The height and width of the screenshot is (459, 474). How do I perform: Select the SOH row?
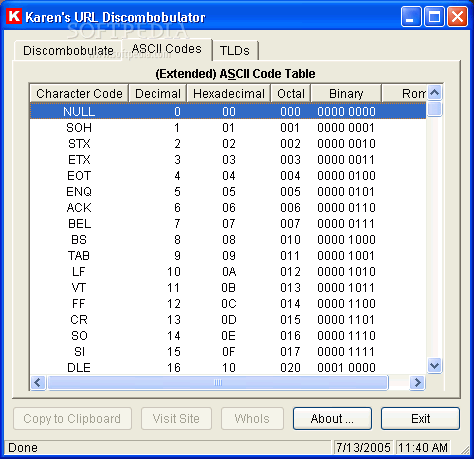pyautogui.click(x=228, y=127)
